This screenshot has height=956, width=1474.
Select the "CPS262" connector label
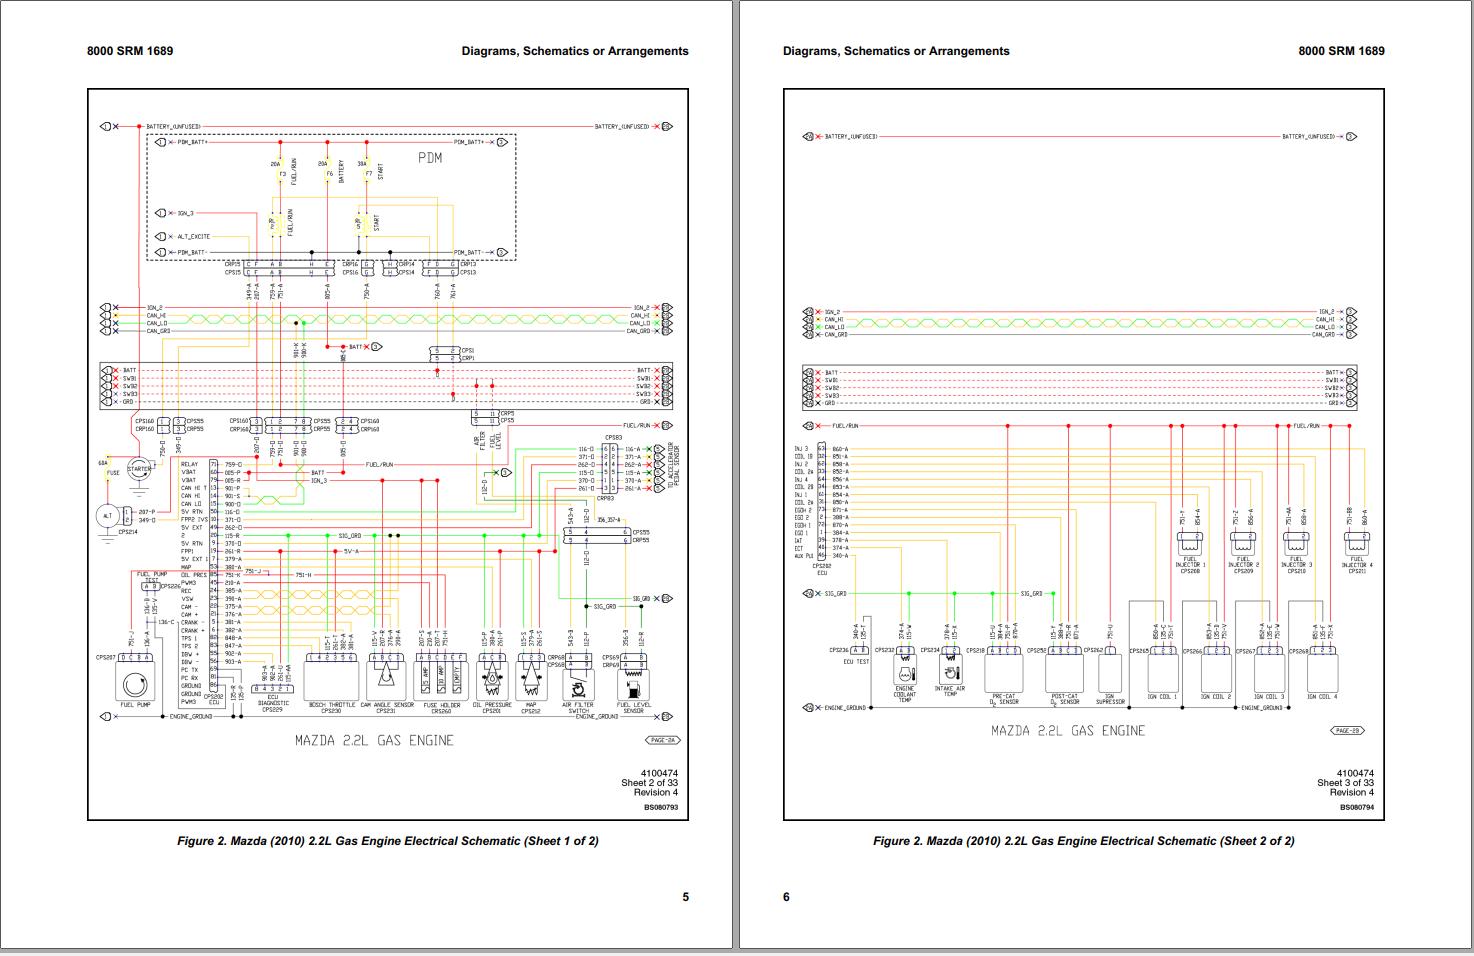point(1093,650)
